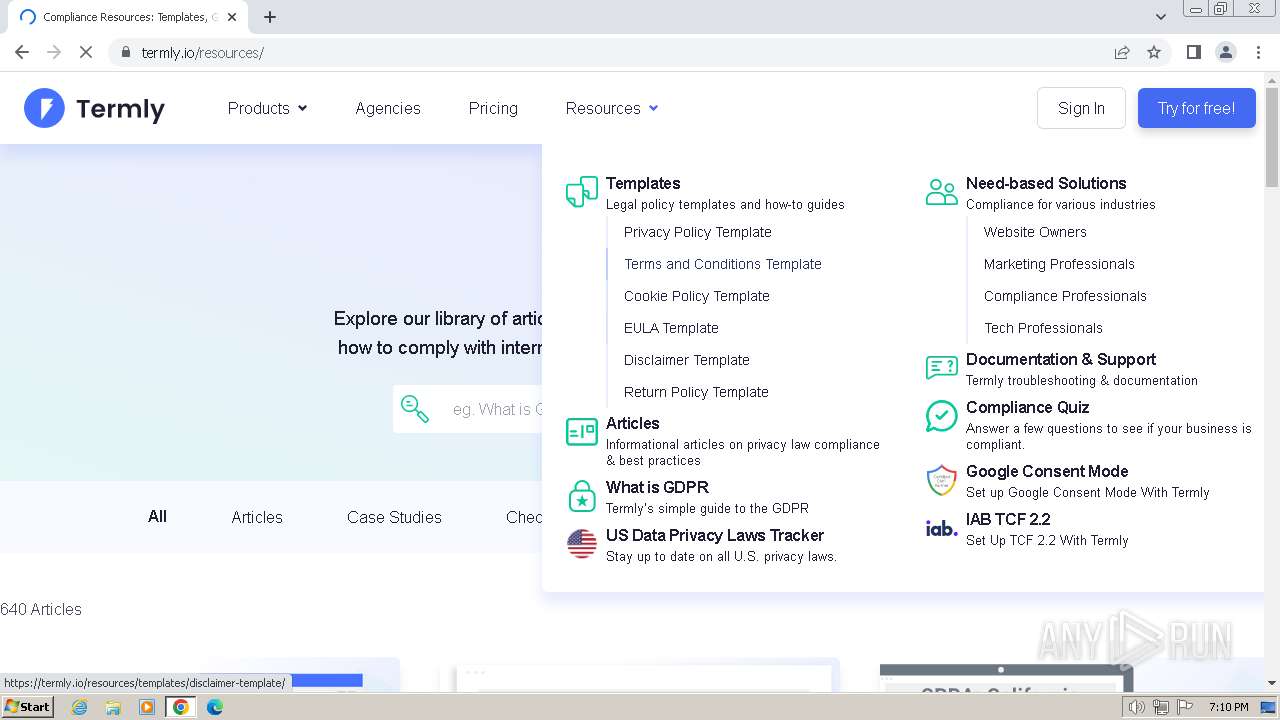The height and width of the screenshot is (720, 1280).
Task: Click the Google Consent Mode shield icon
Action: click(x=942, y=480)
